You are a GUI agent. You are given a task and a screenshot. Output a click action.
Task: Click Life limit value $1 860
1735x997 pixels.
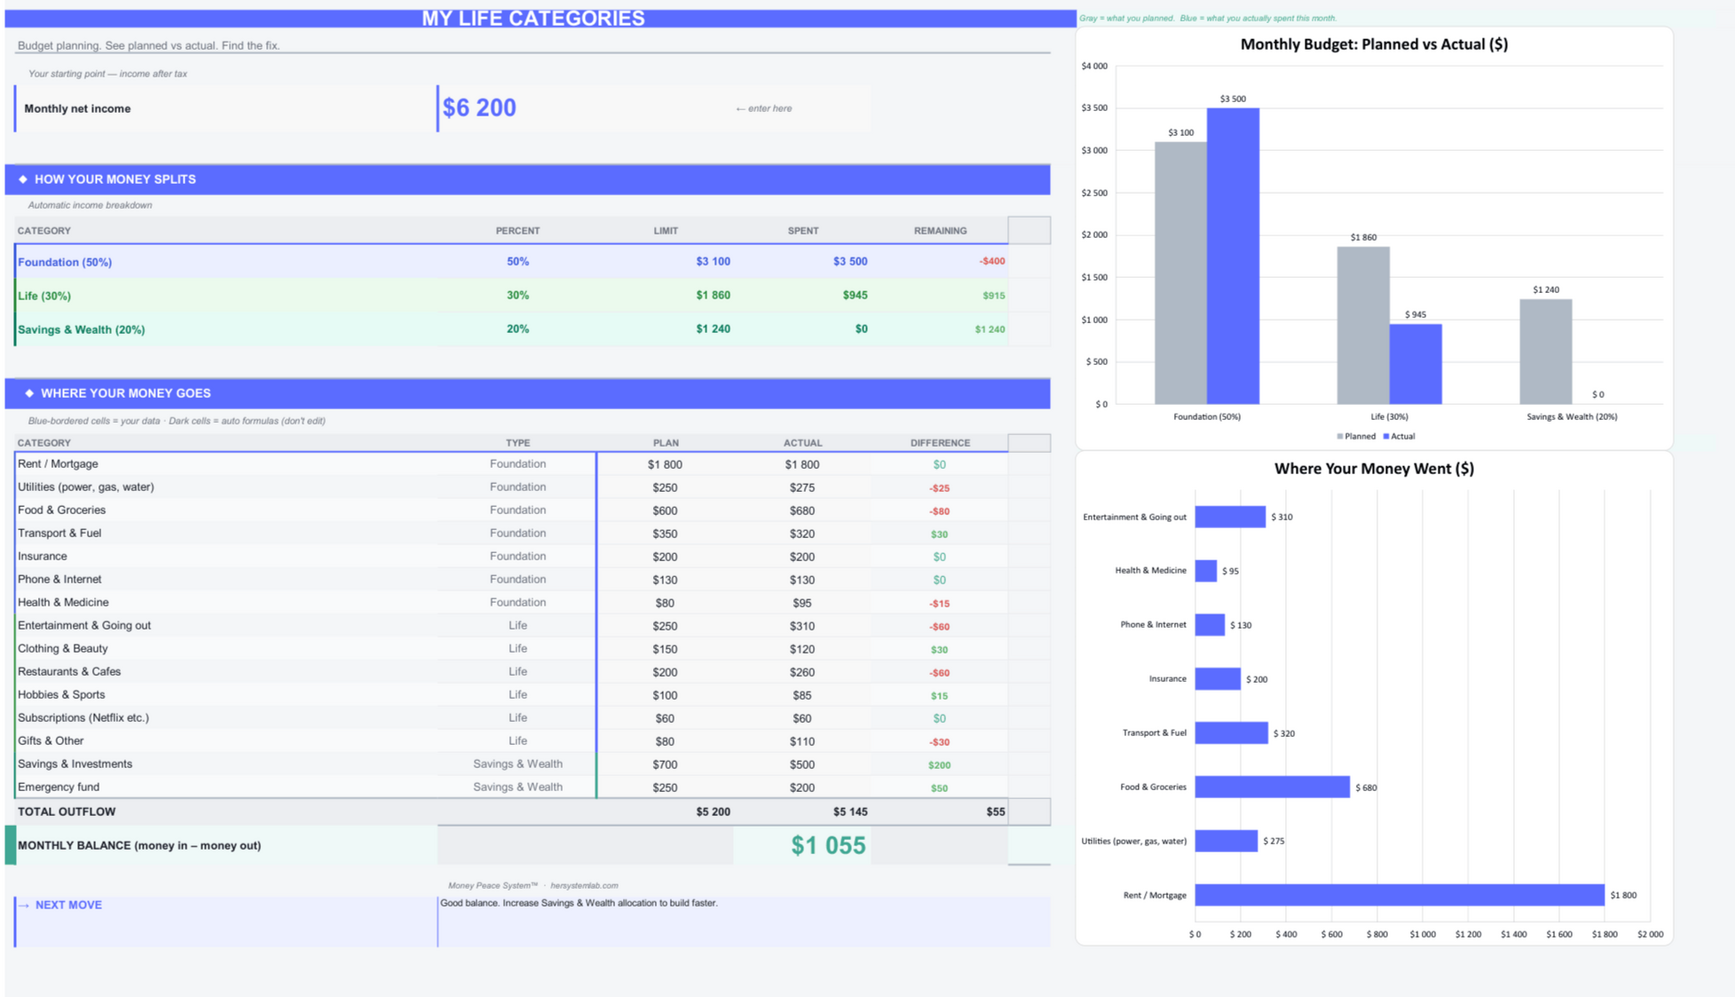(713, 295)
